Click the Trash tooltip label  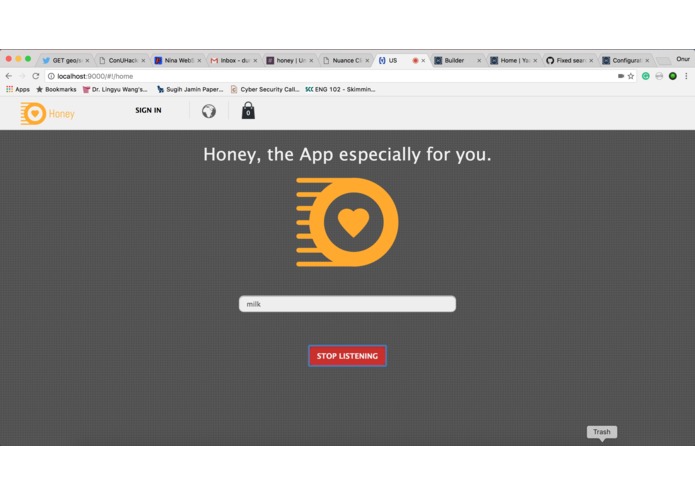coord(602,432)
